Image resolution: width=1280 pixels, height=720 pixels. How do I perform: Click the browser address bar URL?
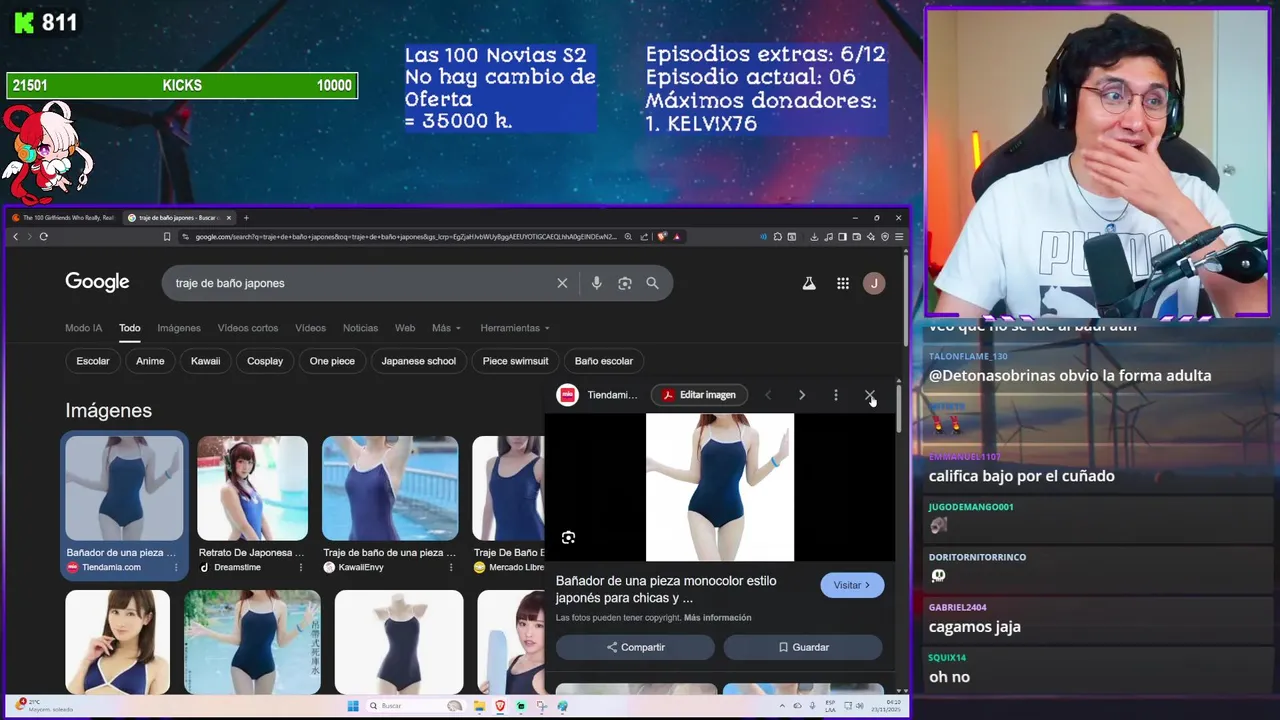[406, 236]
